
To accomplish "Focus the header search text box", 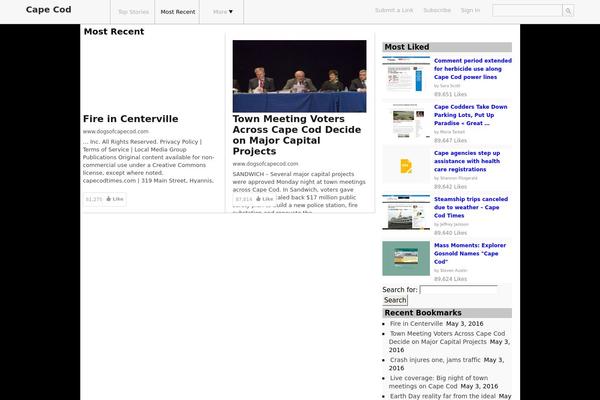I will tap(527, 11).
